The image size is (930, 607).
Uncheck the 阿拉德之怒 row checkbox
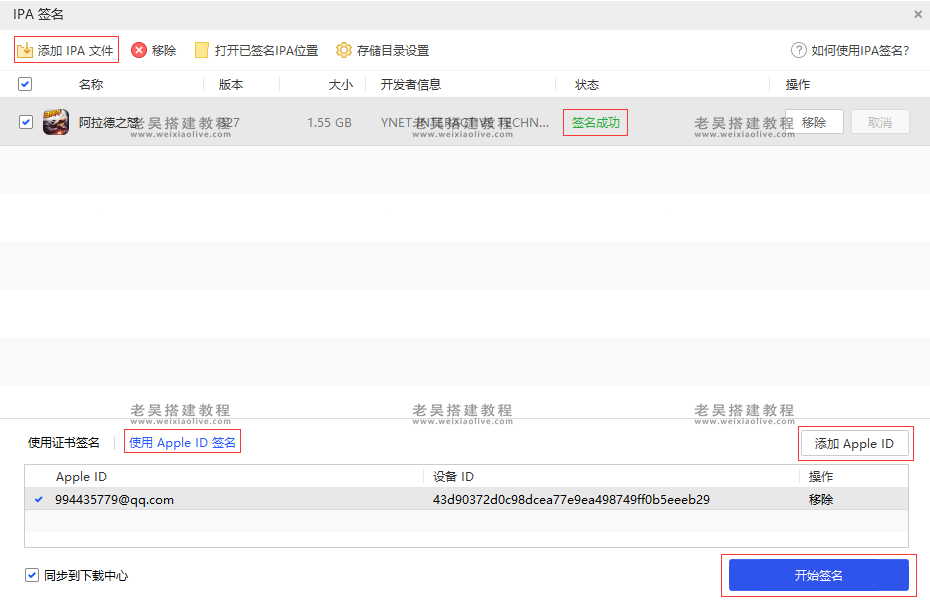(x=26, y=122)
